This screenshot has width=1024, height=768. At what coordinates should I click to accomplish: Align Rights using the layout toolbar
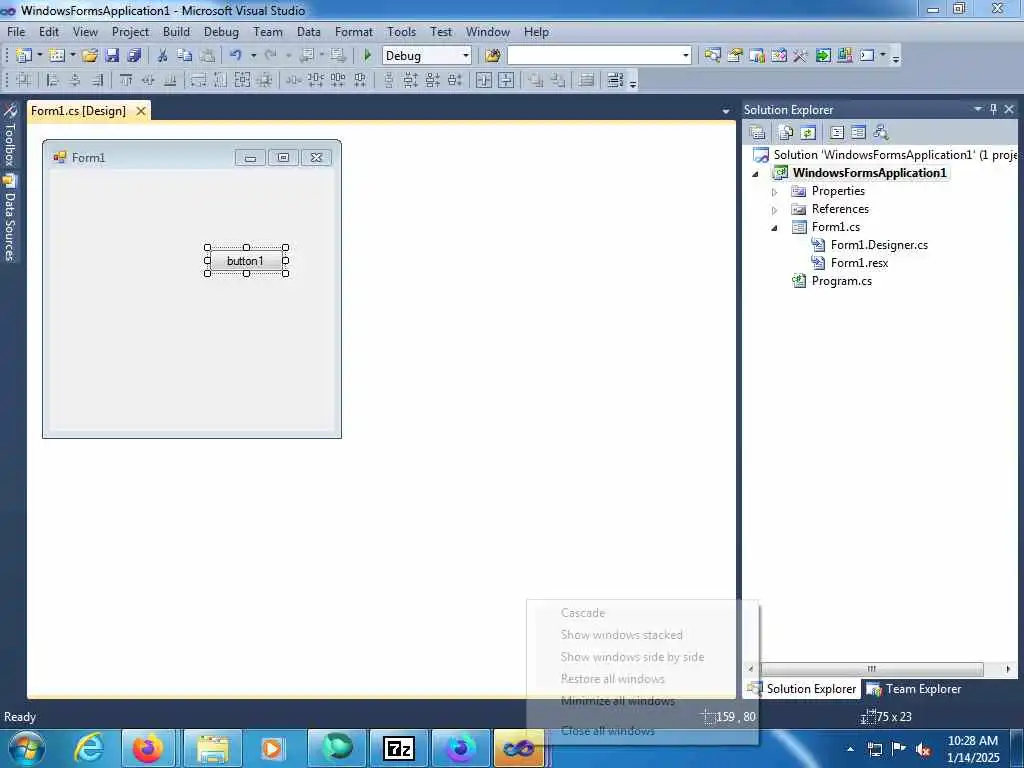97,80
